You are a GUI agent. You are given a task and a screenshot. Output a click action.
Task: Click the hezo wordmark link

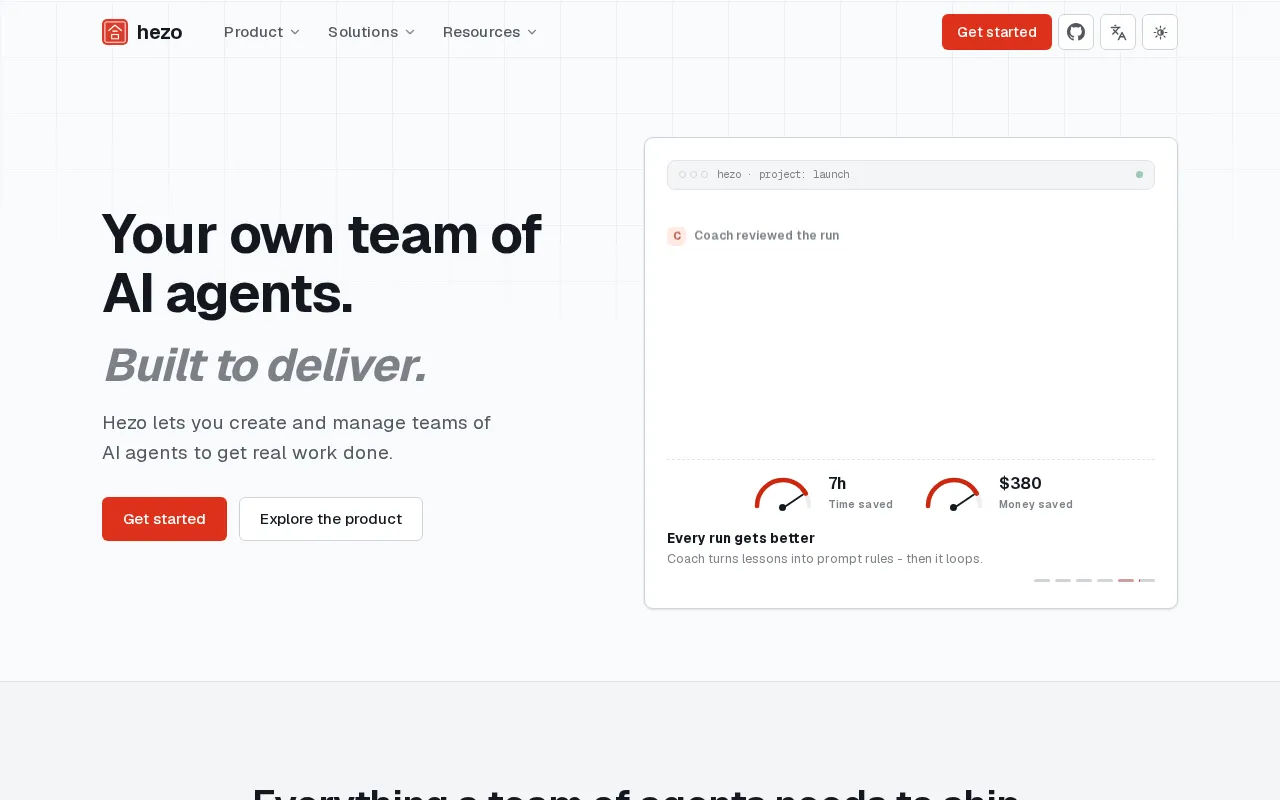pyautogui.click(x=159, y=32)
